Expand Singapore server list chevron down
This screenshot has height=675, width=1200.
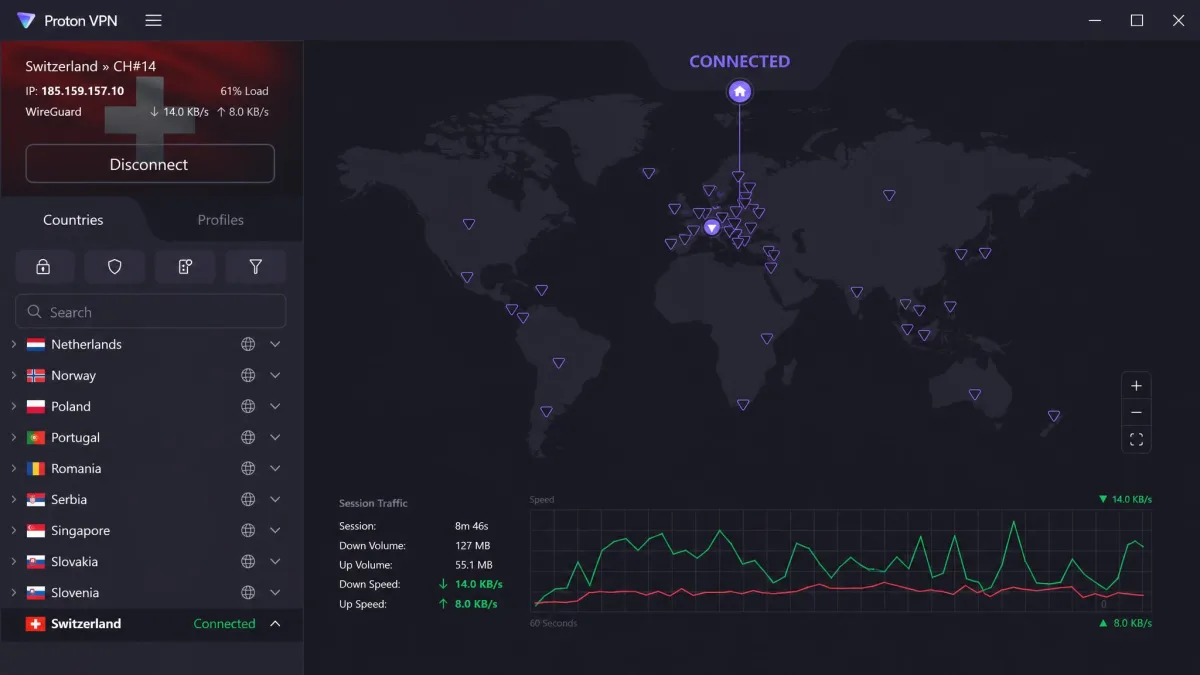click(275, 530)
